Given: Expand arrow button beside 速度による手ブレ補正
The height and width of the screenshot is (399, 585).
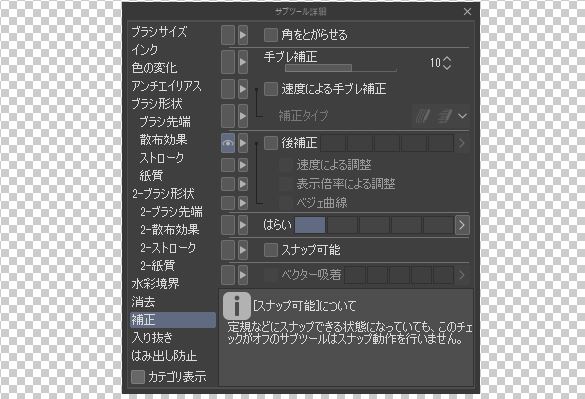Looking at the screenshot, I should [x=243, y=89].
